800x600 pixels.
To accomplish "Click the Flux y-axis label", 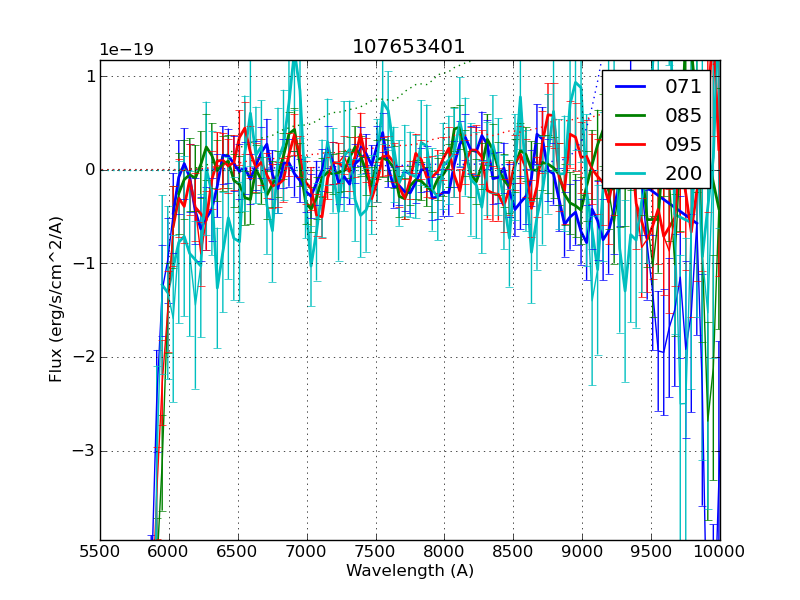I will [57, 299].
